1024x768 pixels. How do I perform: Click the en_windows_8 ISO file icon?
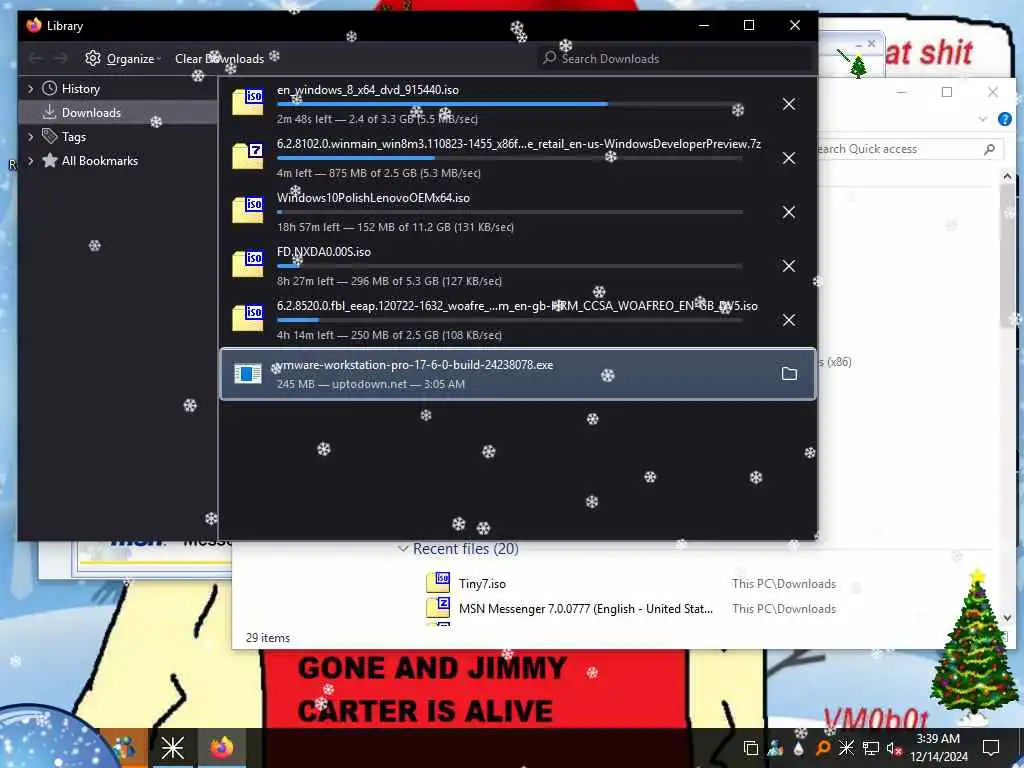[x=248, y=103]
